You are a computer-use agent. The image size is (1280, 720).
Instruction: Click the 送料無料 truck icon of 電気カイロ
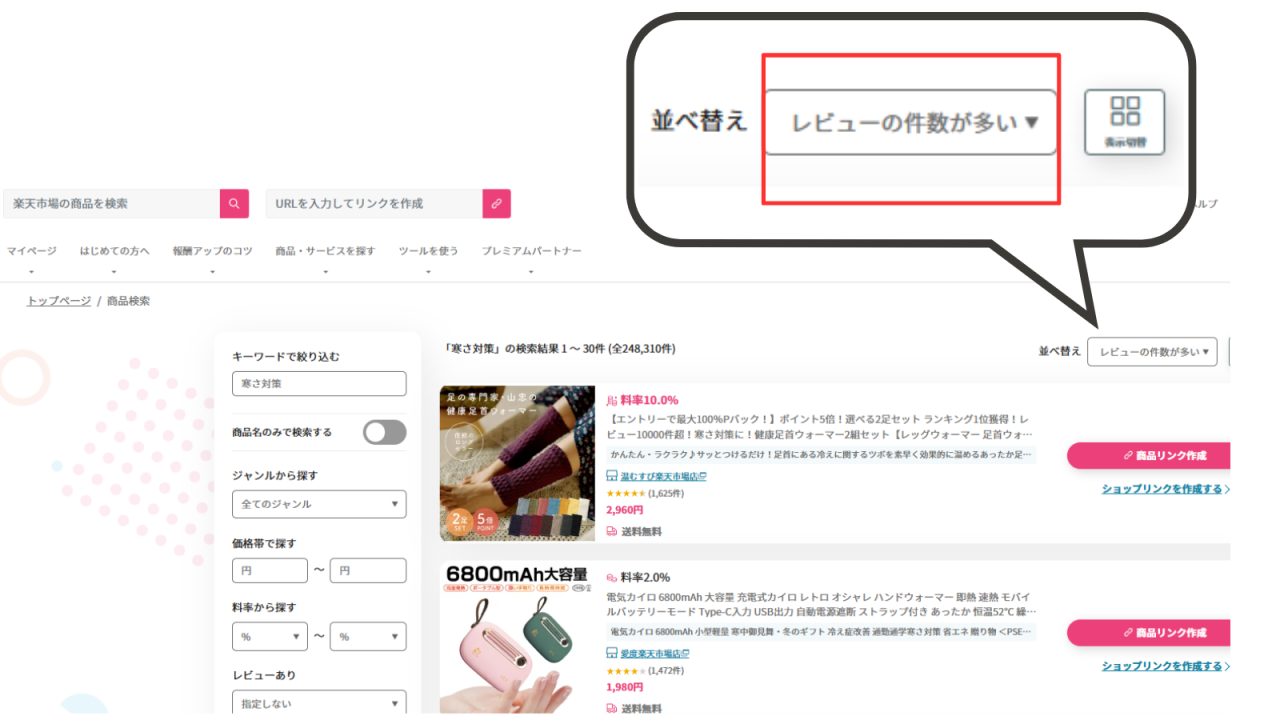point(612,708)
